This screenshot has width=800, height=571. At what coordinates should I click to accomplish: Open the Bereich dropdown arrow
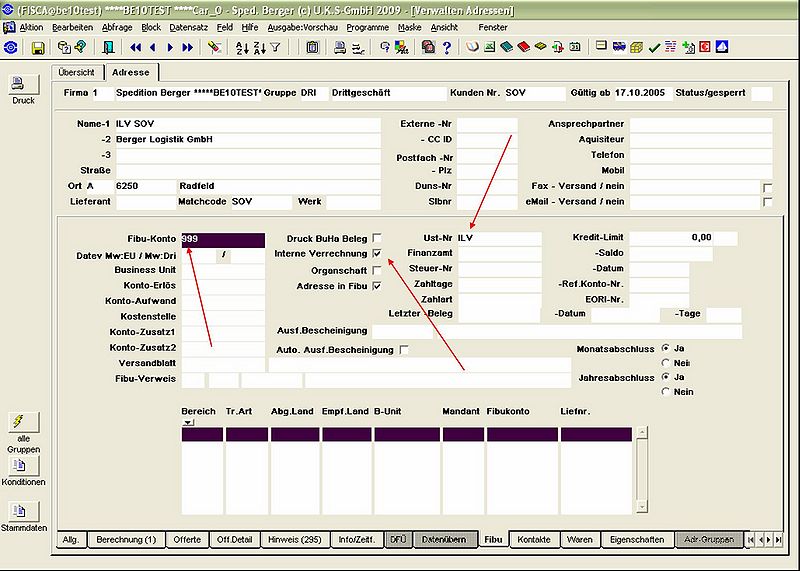tap(188, 422)
